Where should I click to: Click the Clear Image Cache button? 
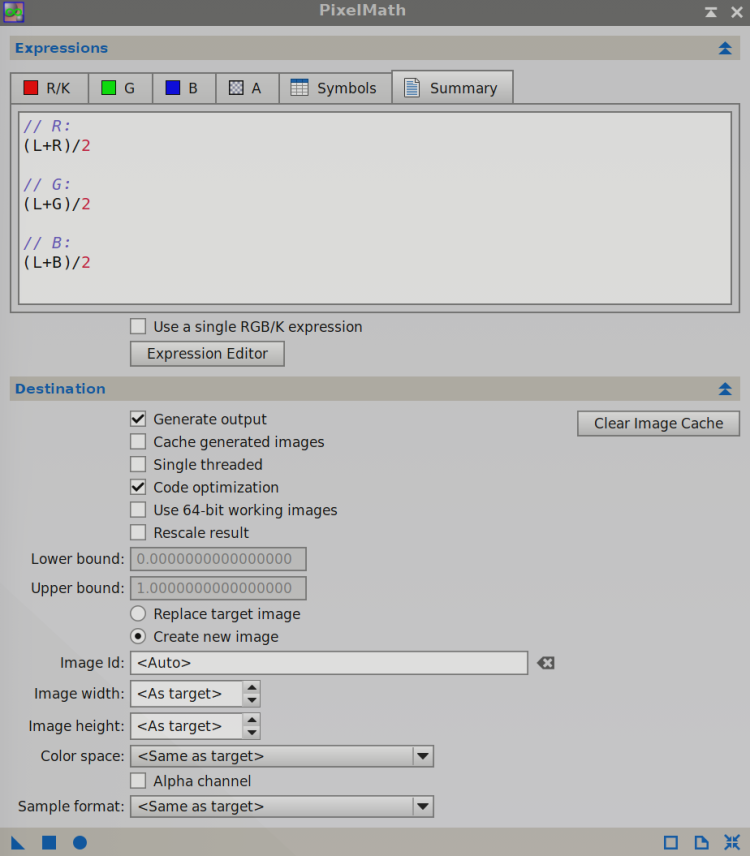point(658,424)
